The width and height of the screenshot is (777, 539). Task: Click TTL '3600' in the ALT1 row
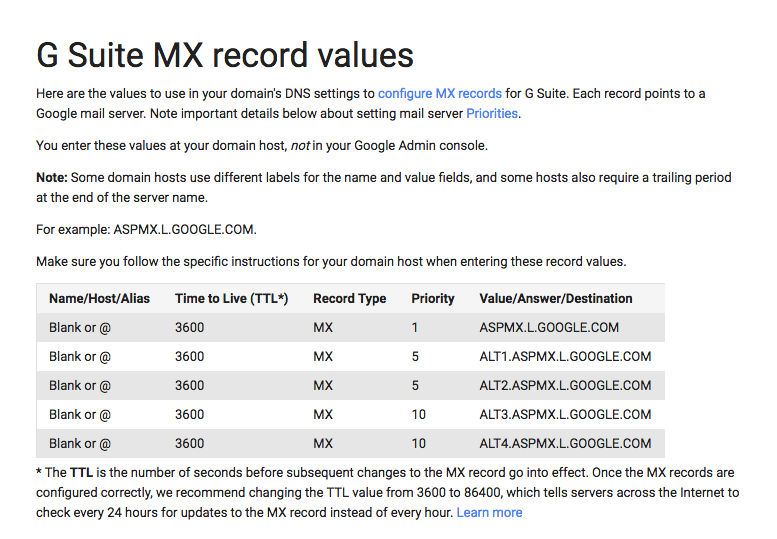(x=189, y=357)
